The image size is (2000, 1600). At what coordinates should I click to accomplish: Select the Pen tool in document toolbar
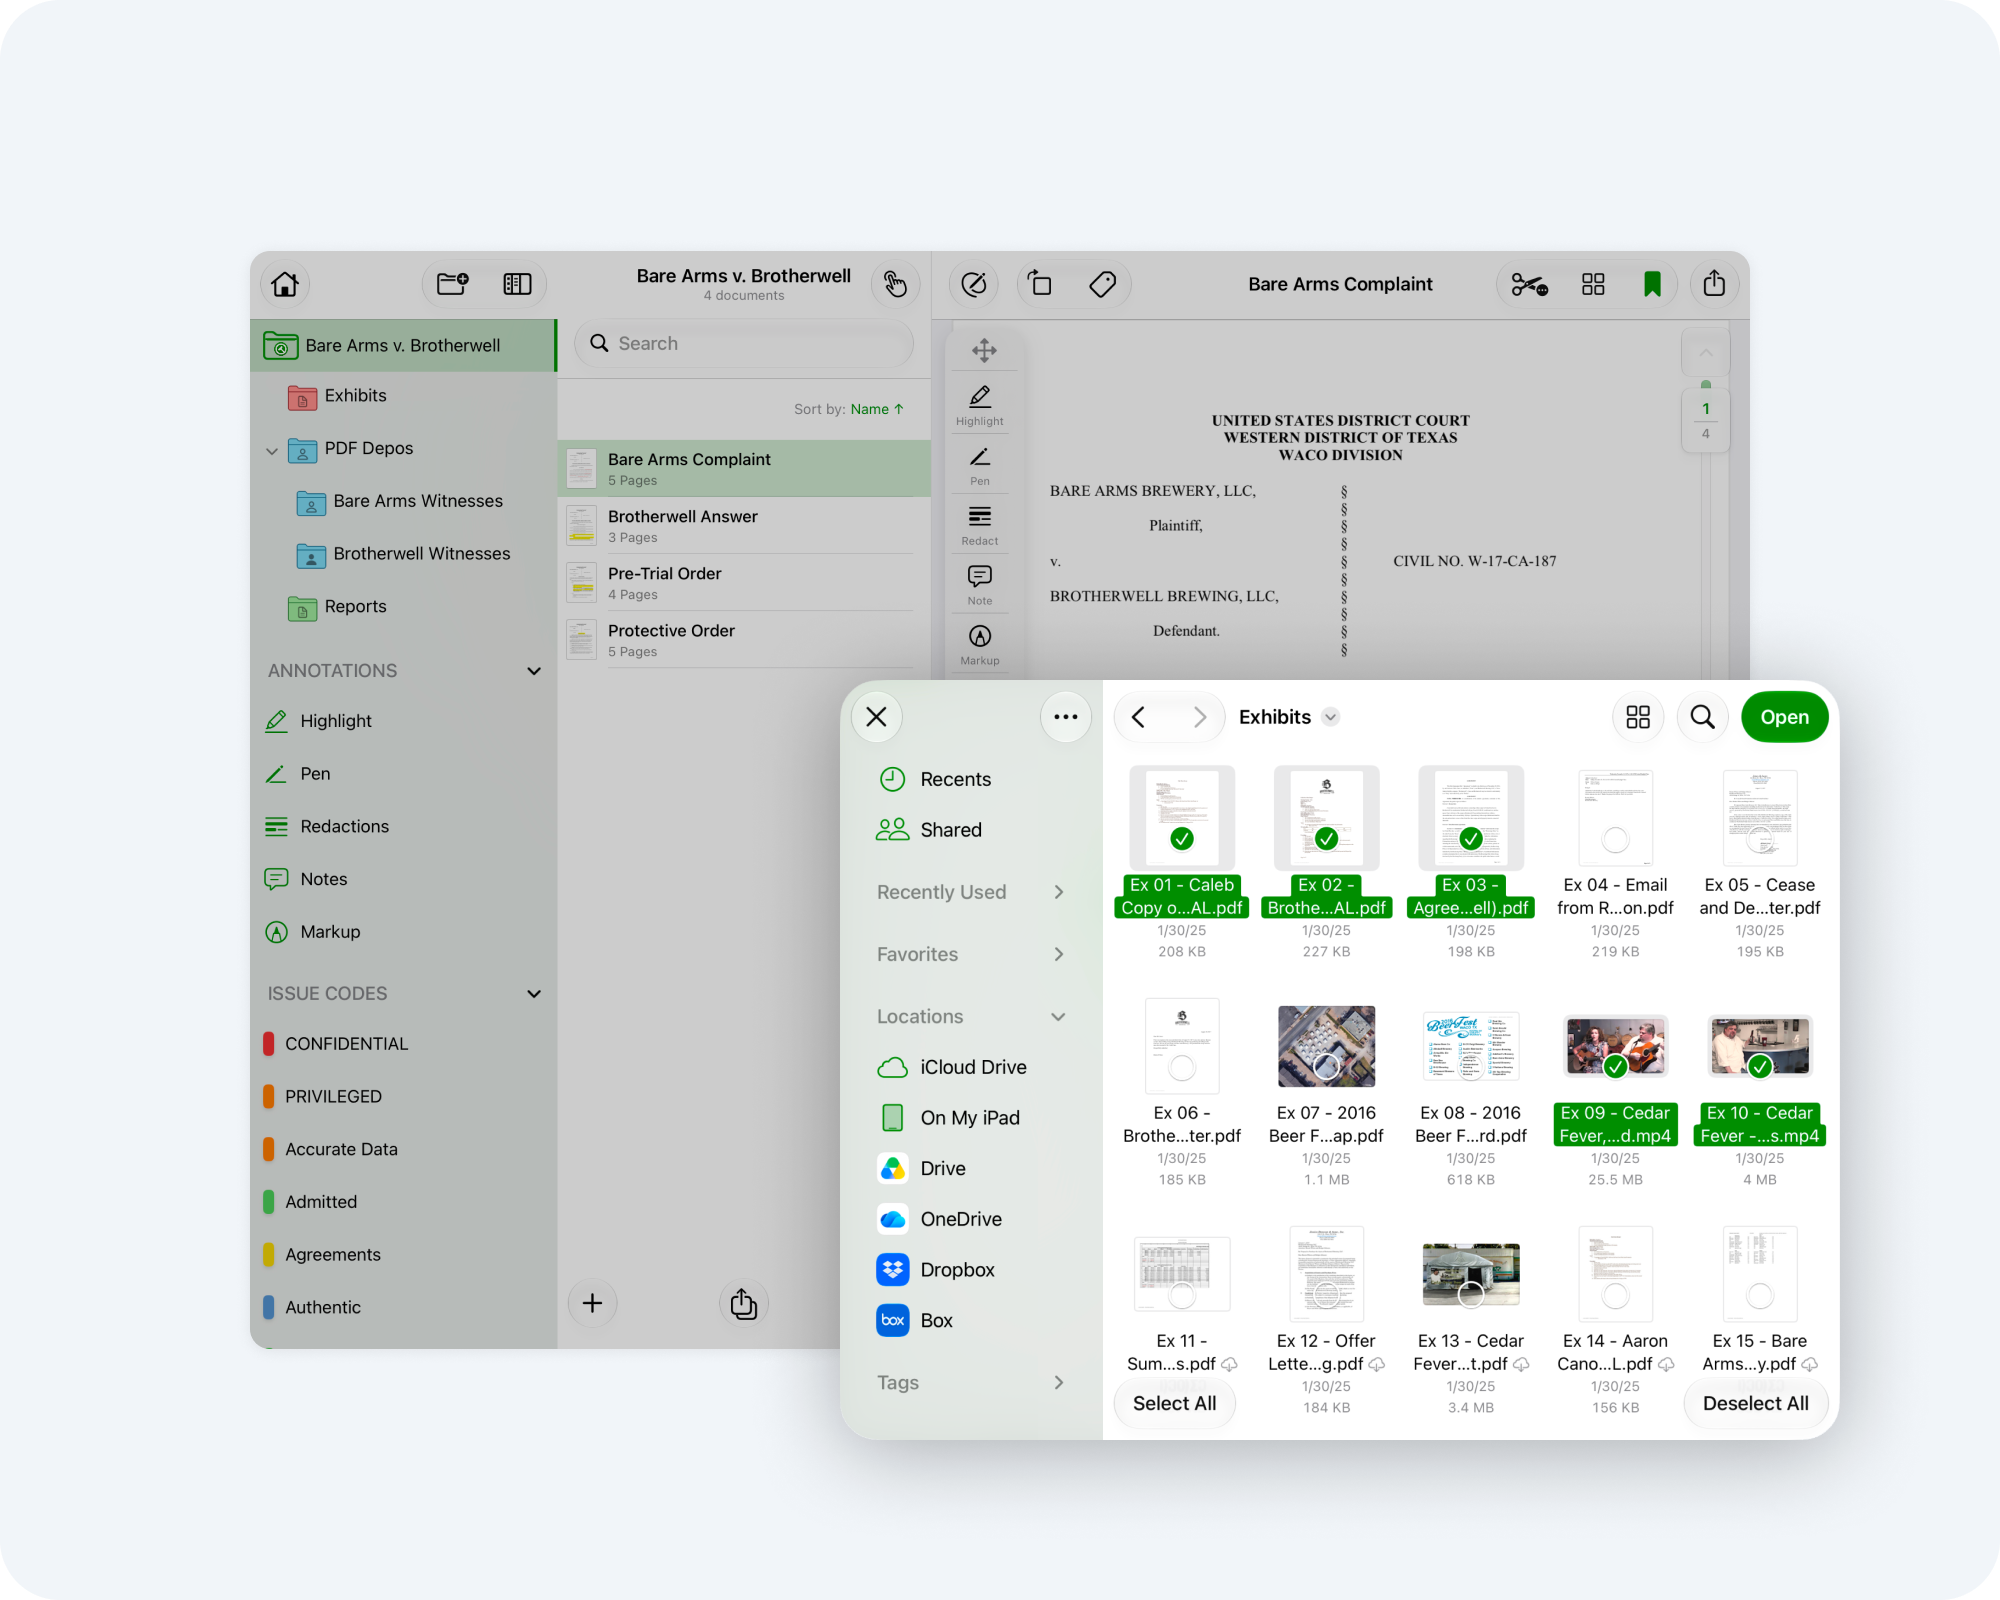tap(980, 467)
